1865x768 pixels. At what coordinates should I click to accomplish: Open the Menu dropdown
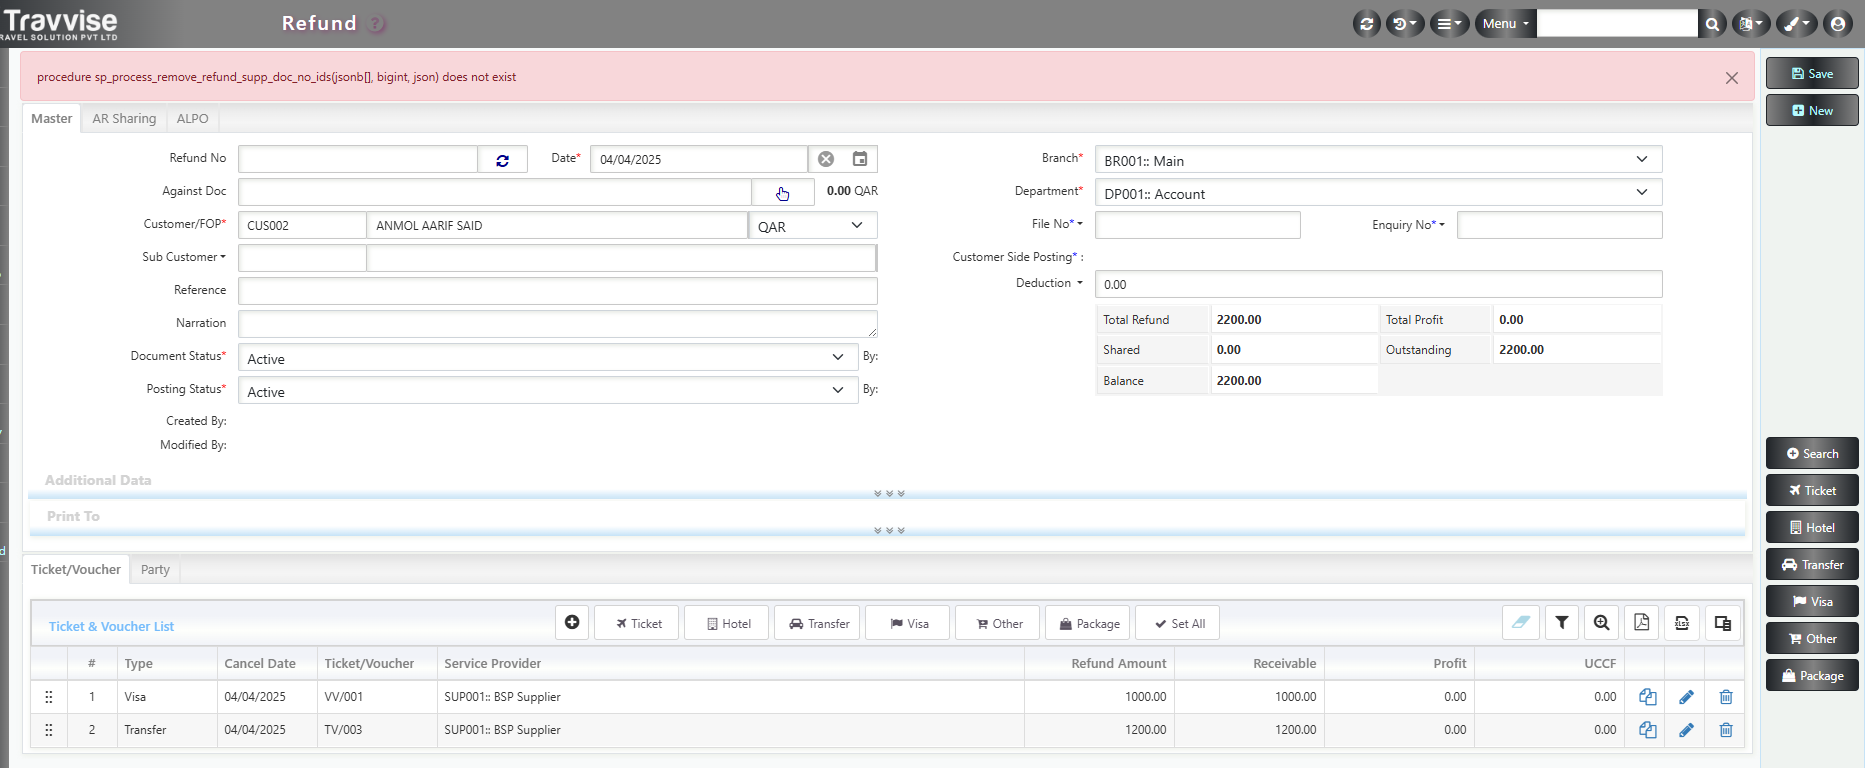pyautogui.click(x=1505, y=24)
